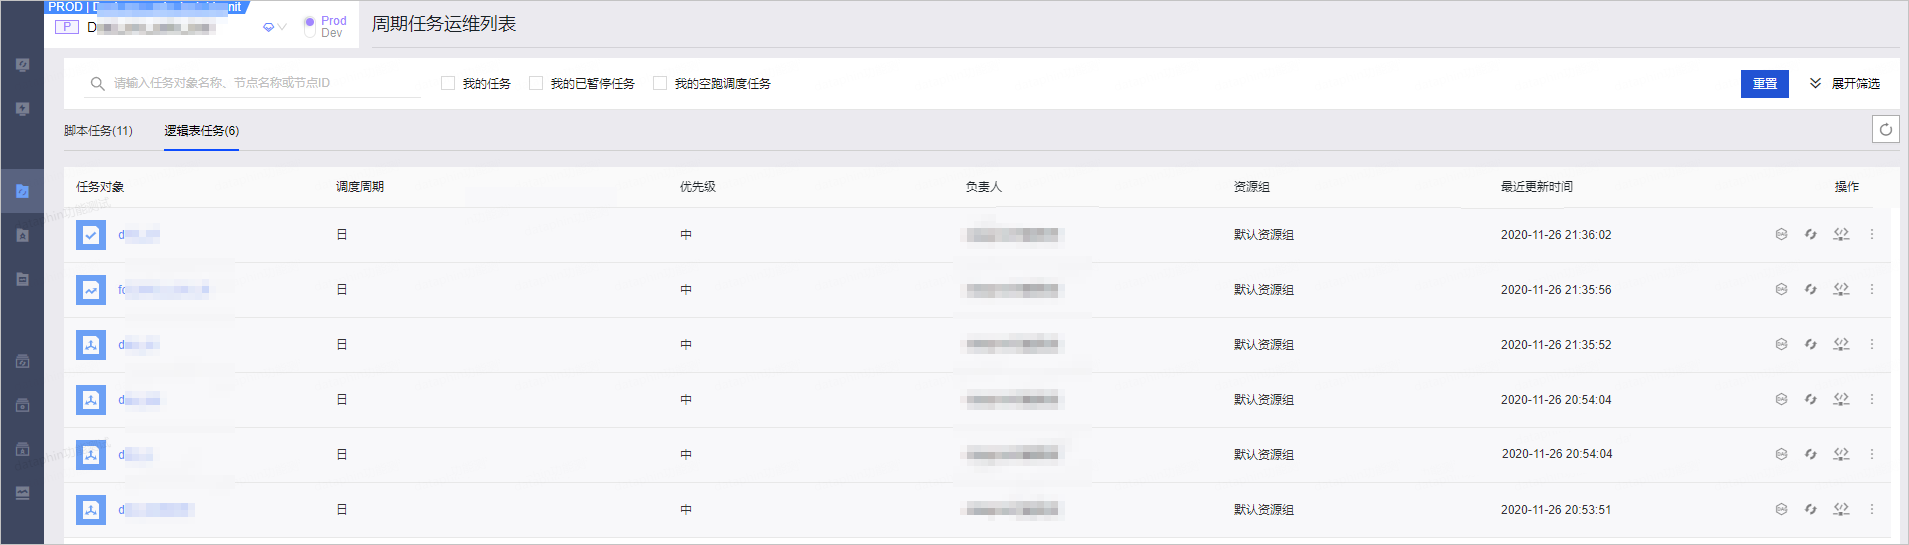Check the 我的已暂停任务 checkbox
Image resolution: width=1909 pixels, height=545 pixels.
[536, 83]
